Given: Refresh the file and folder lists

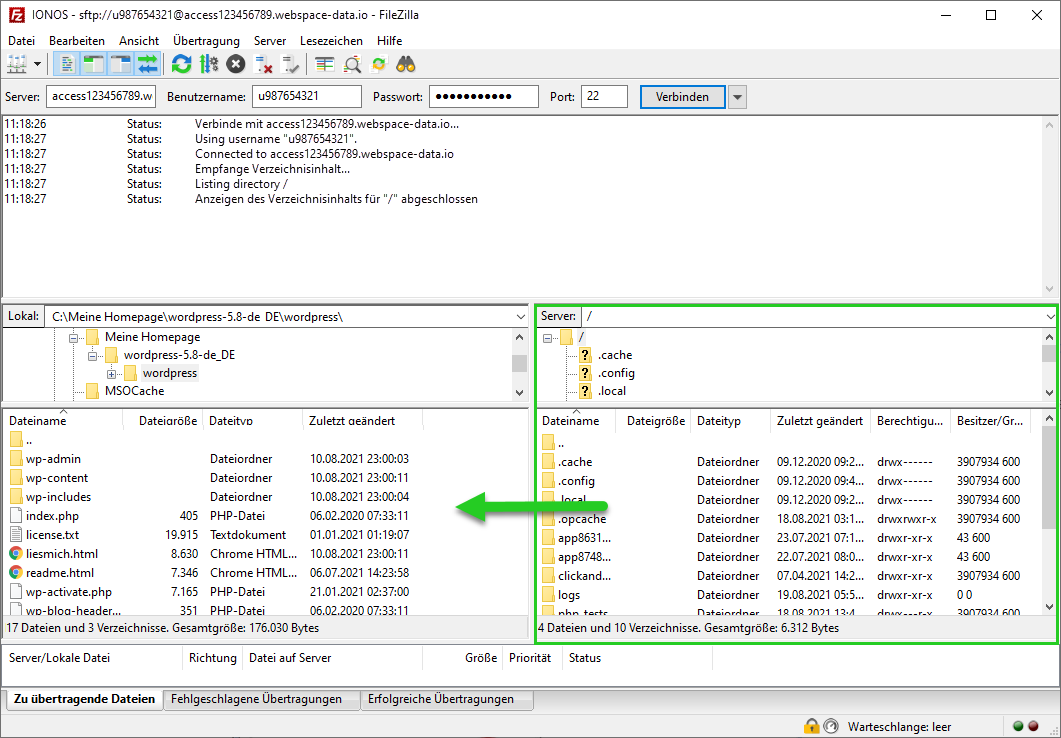Looking at the screenshot, I should pos(181,64).
